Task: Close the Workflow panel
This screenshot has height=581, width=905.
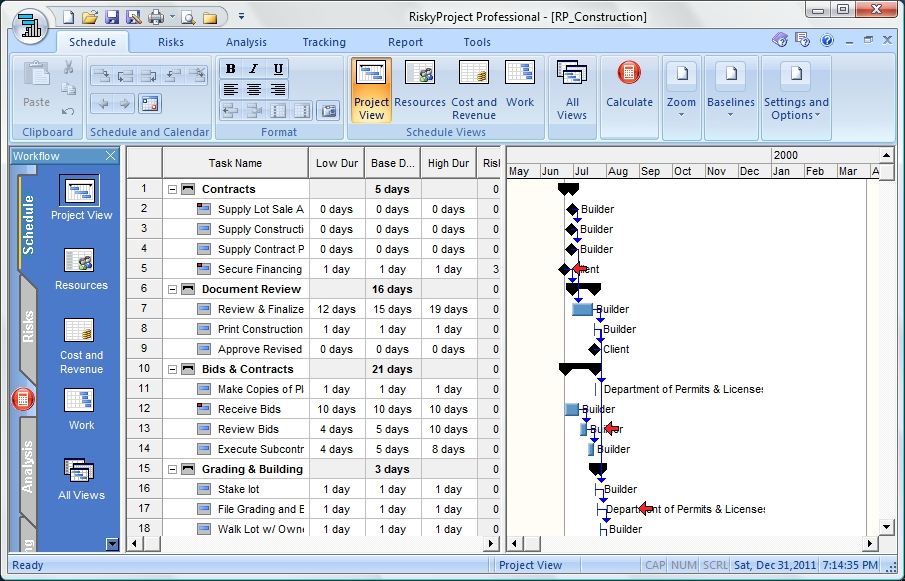Action: point(110,156)
